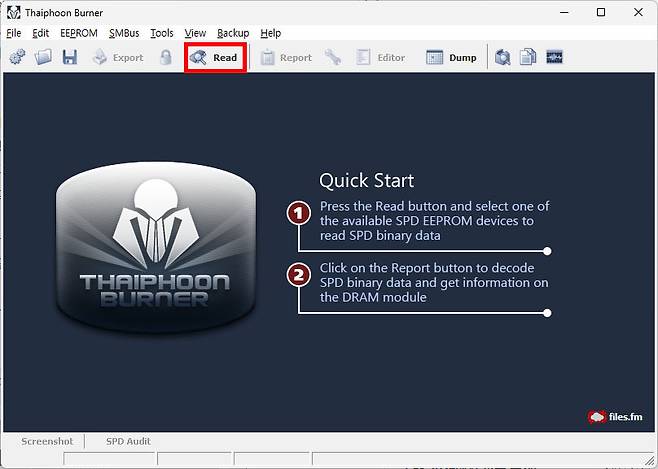Screen dimensions: 658x469
Task: Click the chip-and-document icon after Dump
Action: 502,58
